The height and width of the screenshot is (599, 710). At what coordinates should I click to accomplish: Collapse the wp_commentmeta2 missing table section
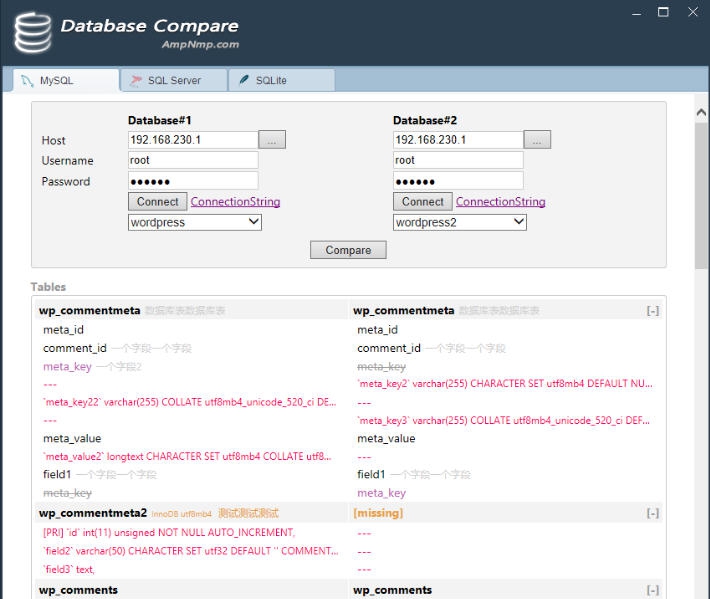coord(652,513)
